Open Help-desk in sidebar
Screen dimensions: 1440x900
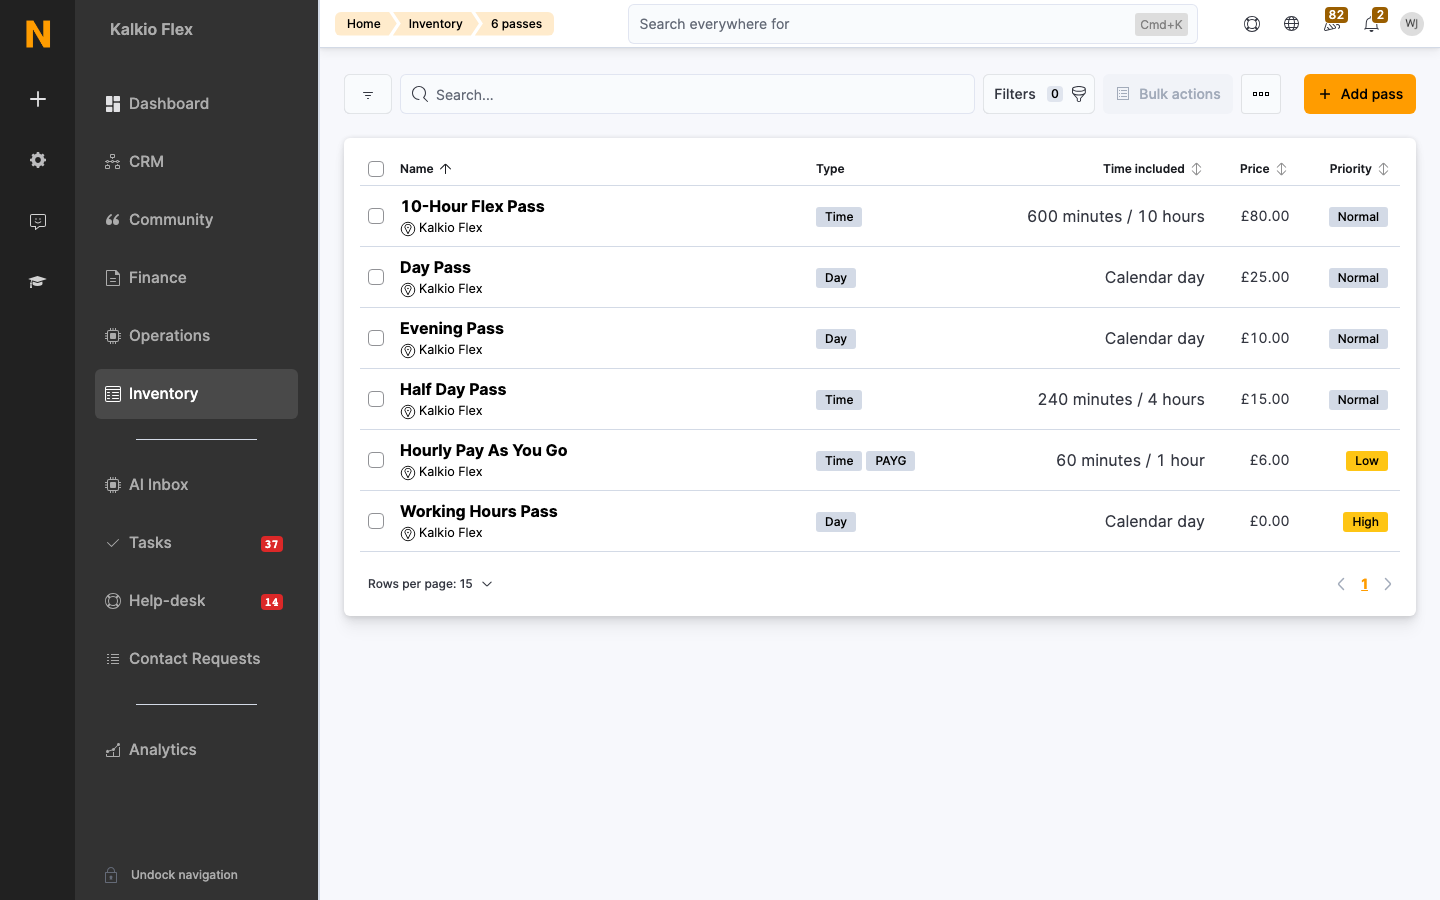[196, 601]
